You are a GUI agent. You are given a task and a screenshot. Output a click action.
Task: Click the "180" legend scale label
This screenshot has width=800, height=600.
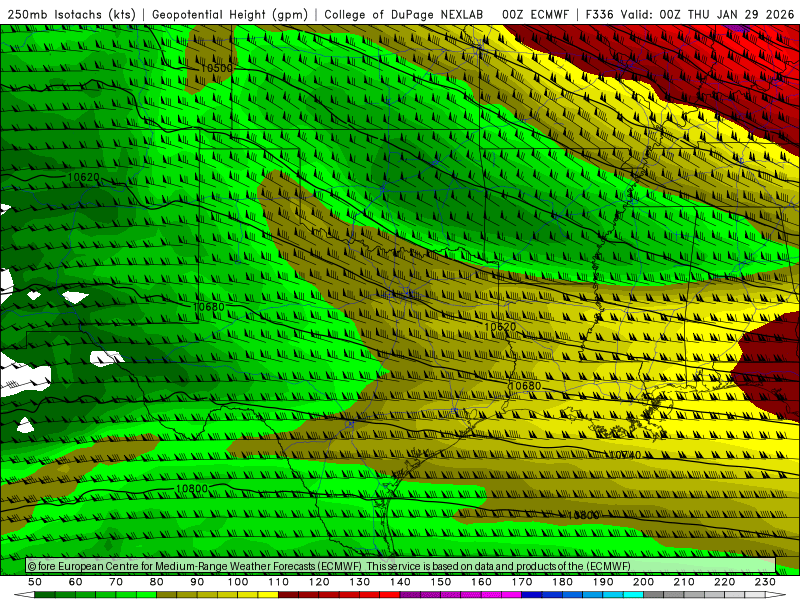pos(562,582)
